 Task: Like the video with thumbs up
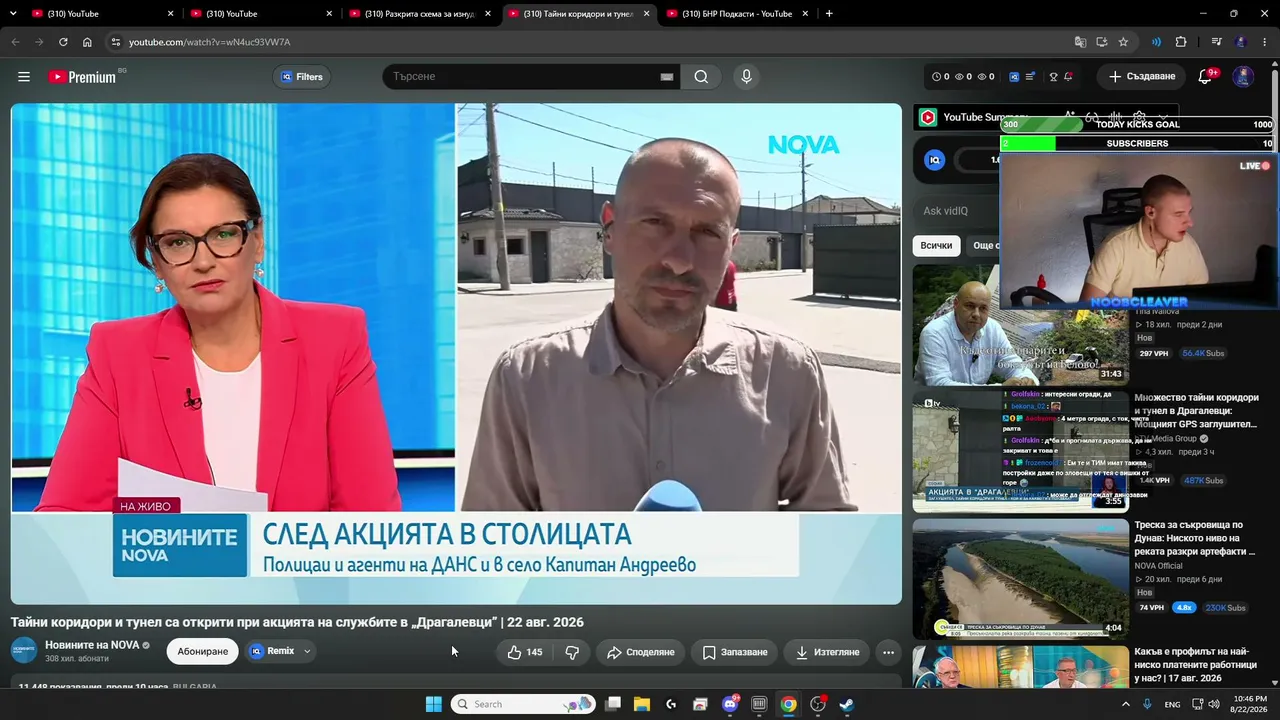(x=525, y=652)
